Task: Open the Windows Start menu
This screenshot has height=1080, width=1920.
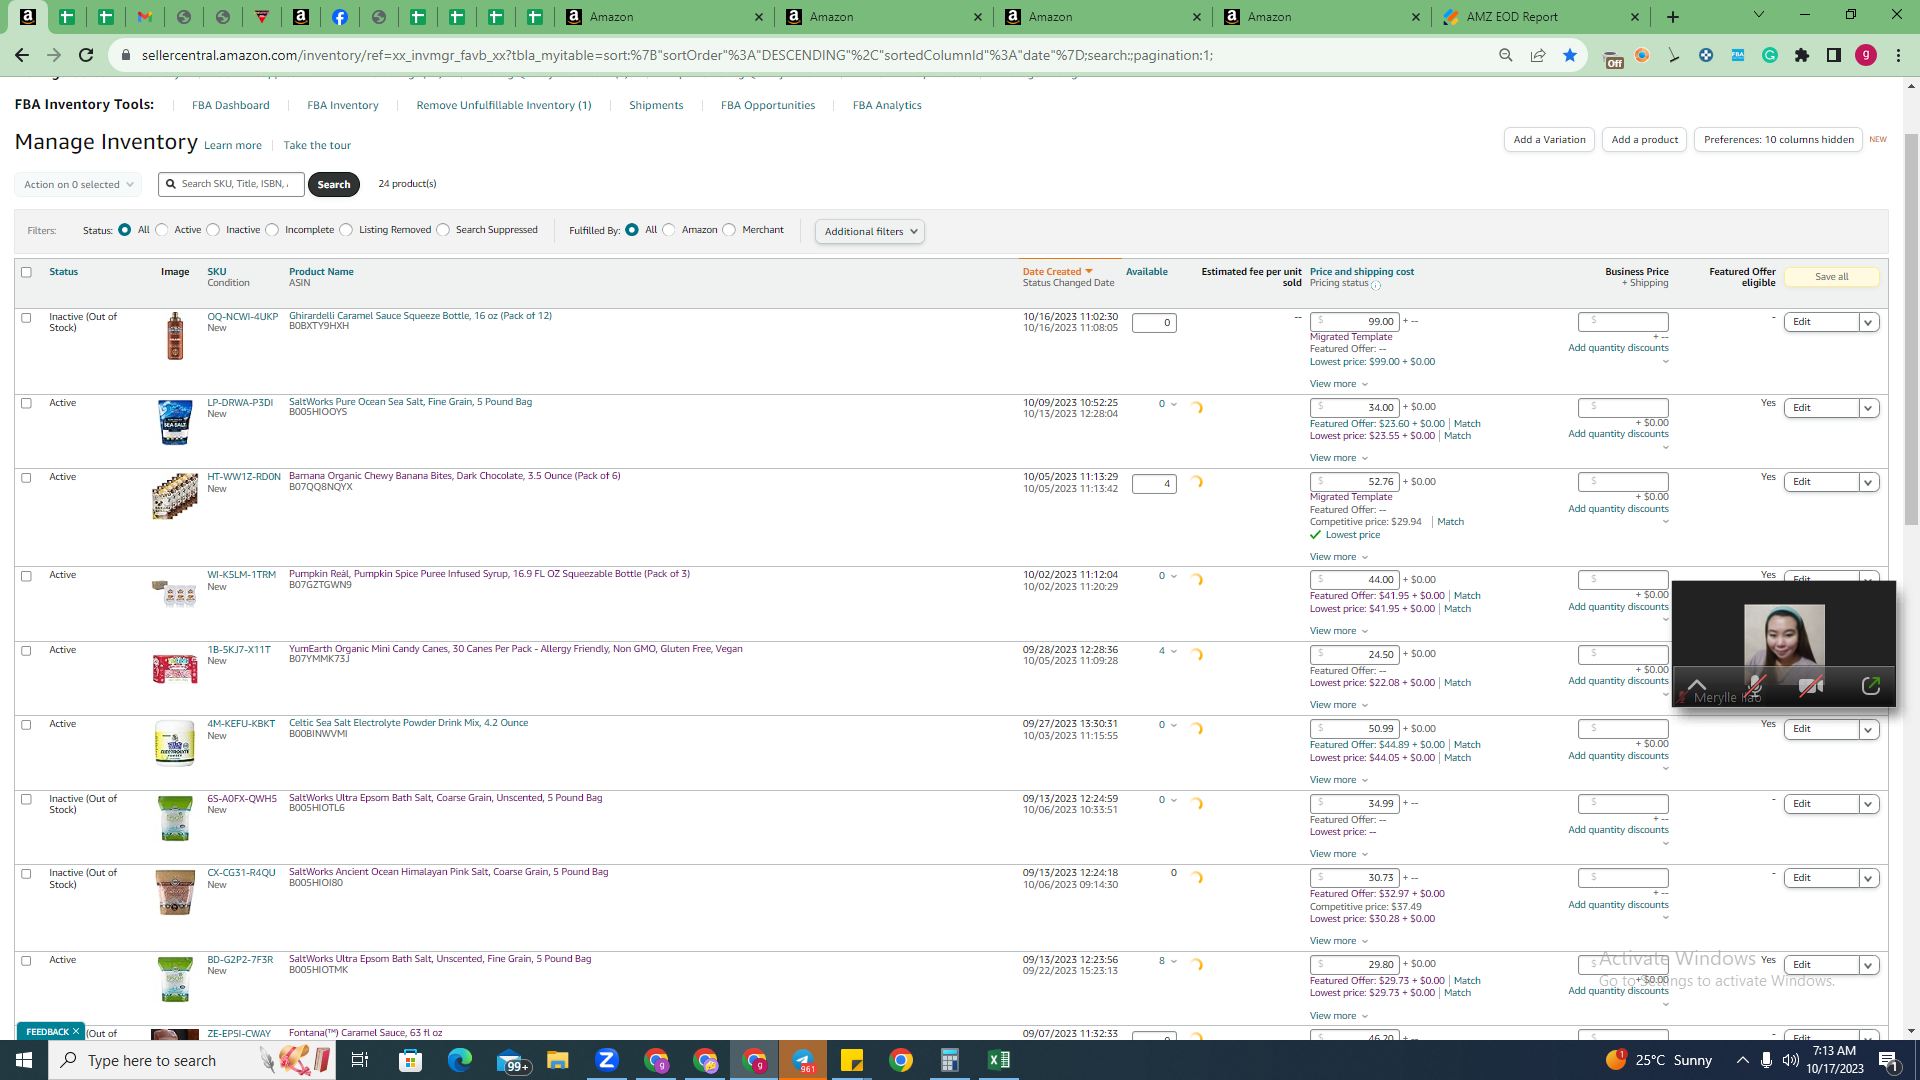Action: point(24,1060)
